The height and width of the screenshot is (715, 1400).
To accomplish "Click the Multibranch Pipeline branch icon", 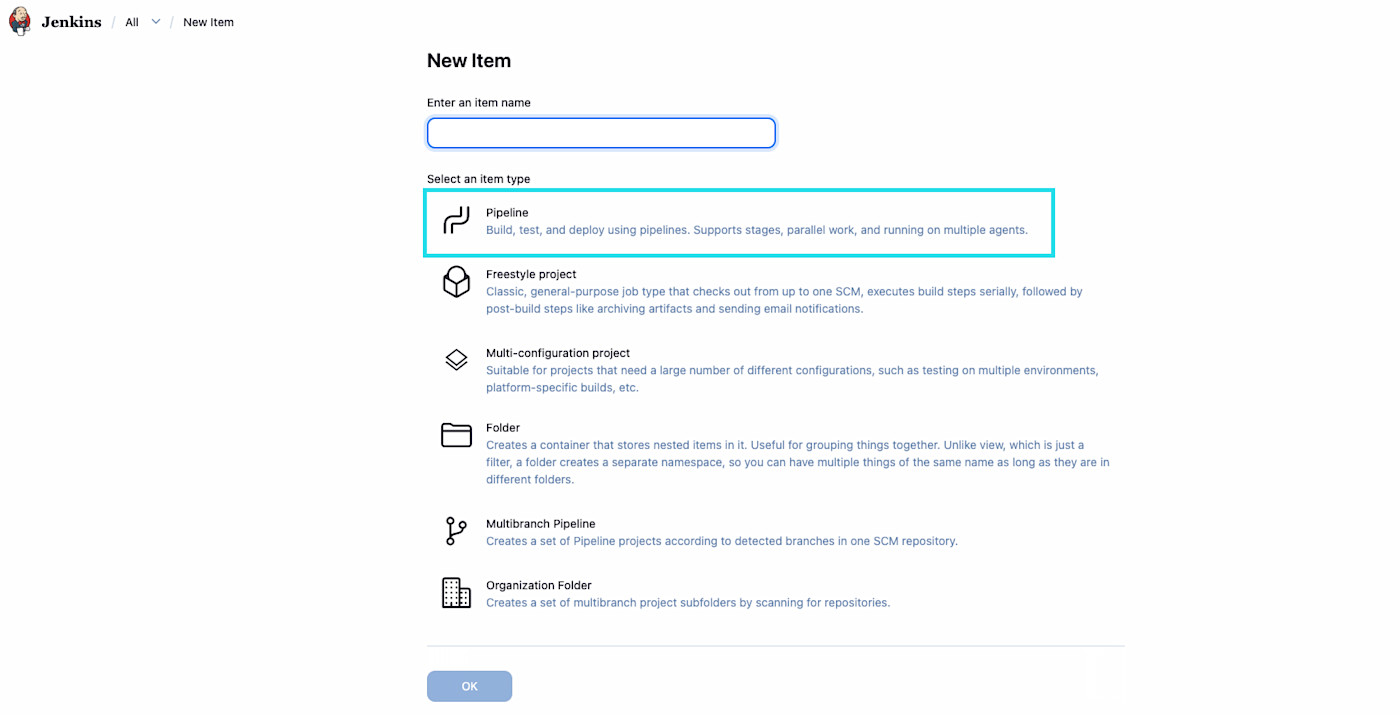I will click(x=456, y=531).
